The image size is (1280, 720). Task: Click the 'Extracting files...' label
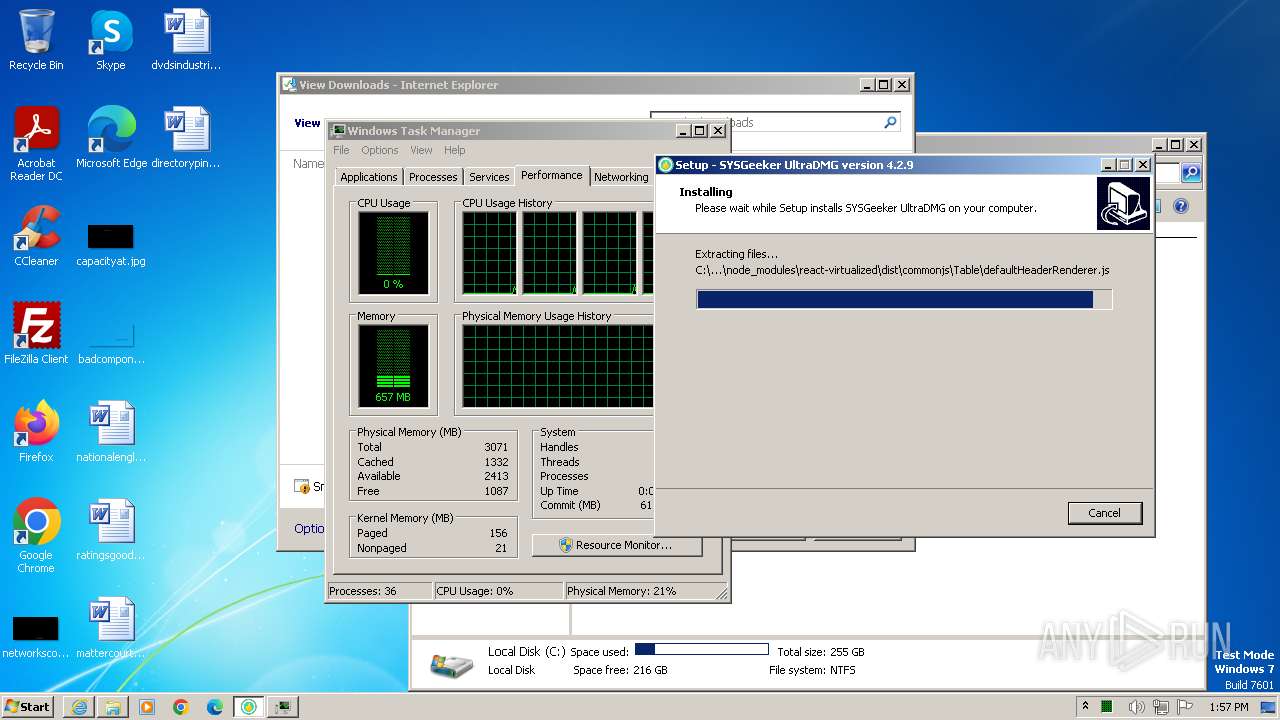tap(736, 254)
